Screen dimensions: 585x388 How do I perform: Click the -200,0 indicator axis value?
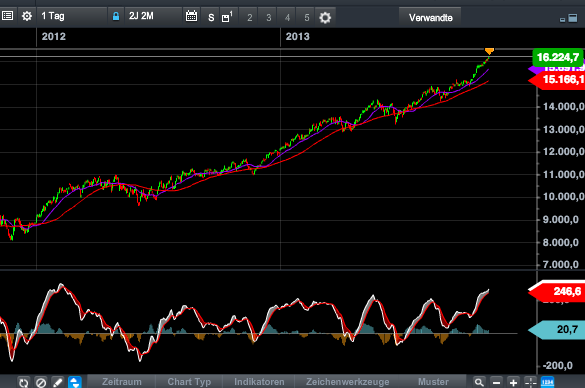(557, 366)
